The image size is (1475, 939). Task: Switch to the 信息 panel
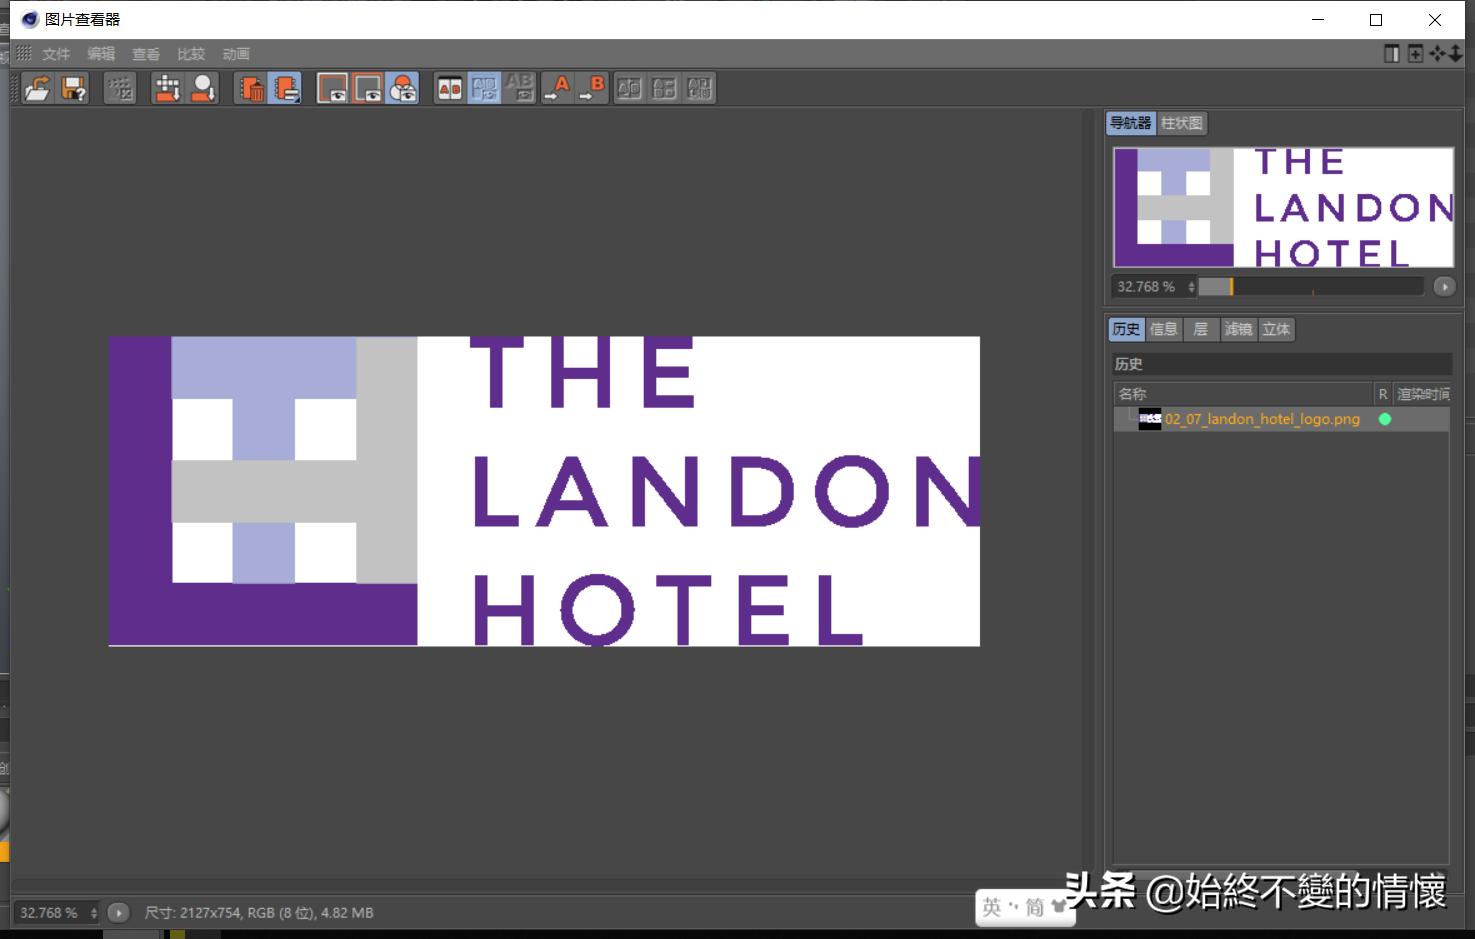(x=1163, y=329)
